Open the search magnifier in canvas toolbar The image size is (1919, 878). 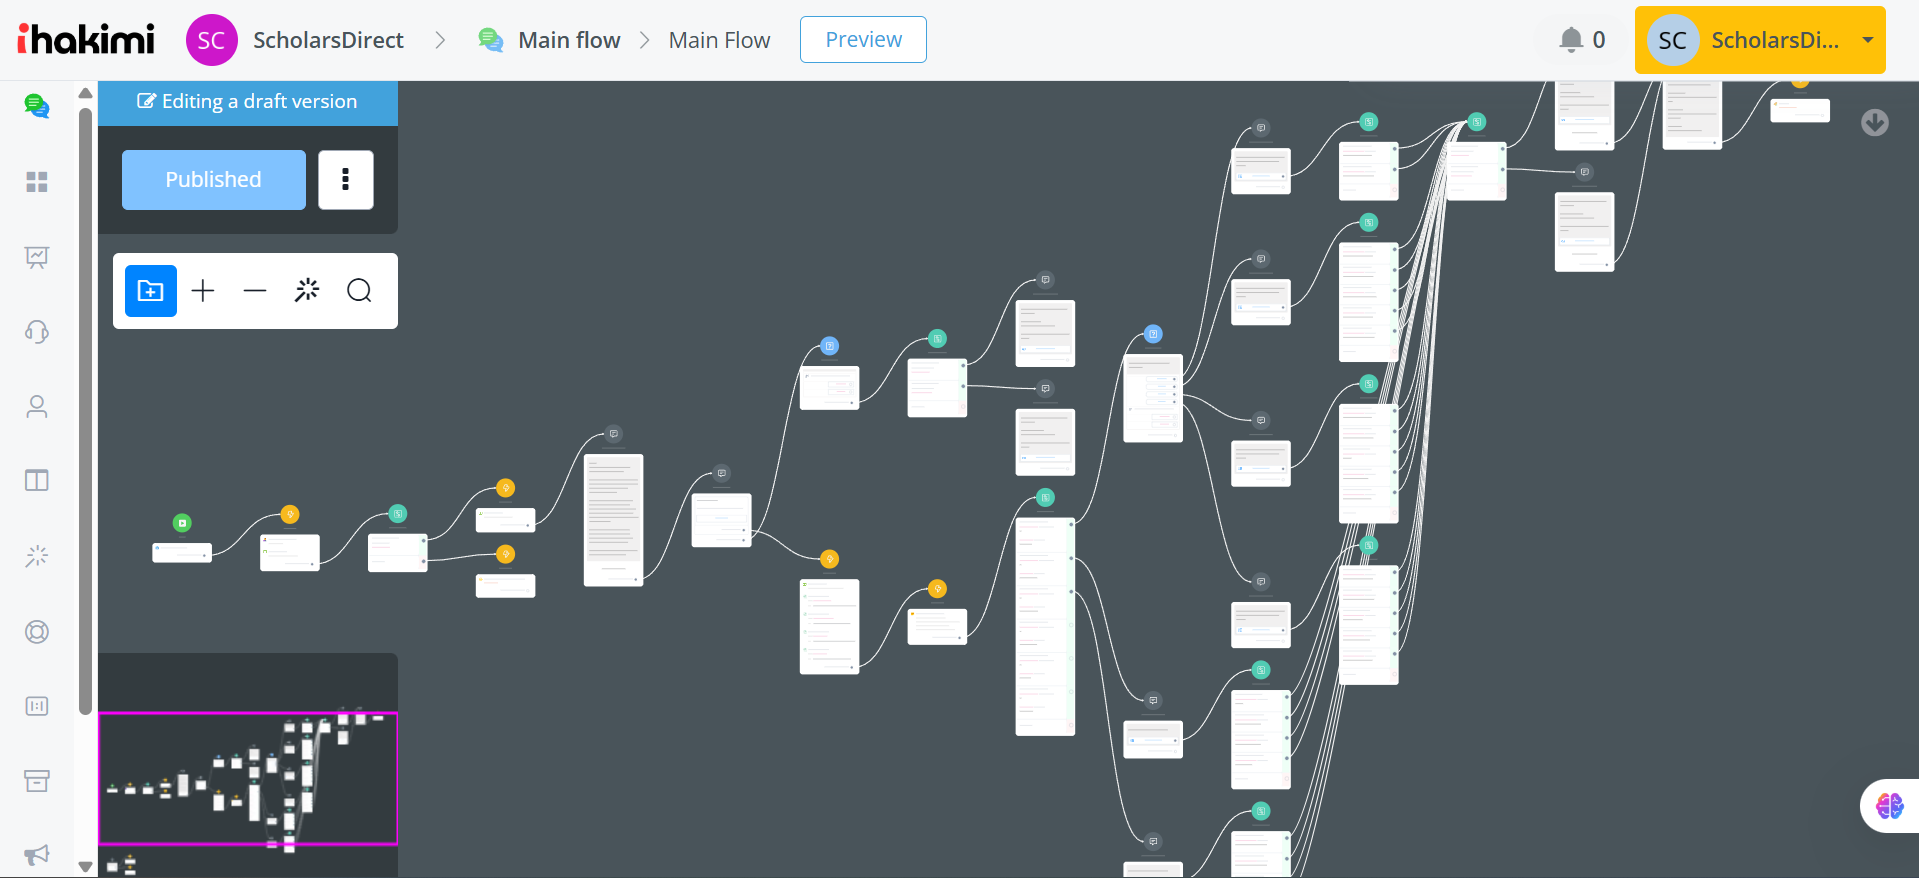359,291
